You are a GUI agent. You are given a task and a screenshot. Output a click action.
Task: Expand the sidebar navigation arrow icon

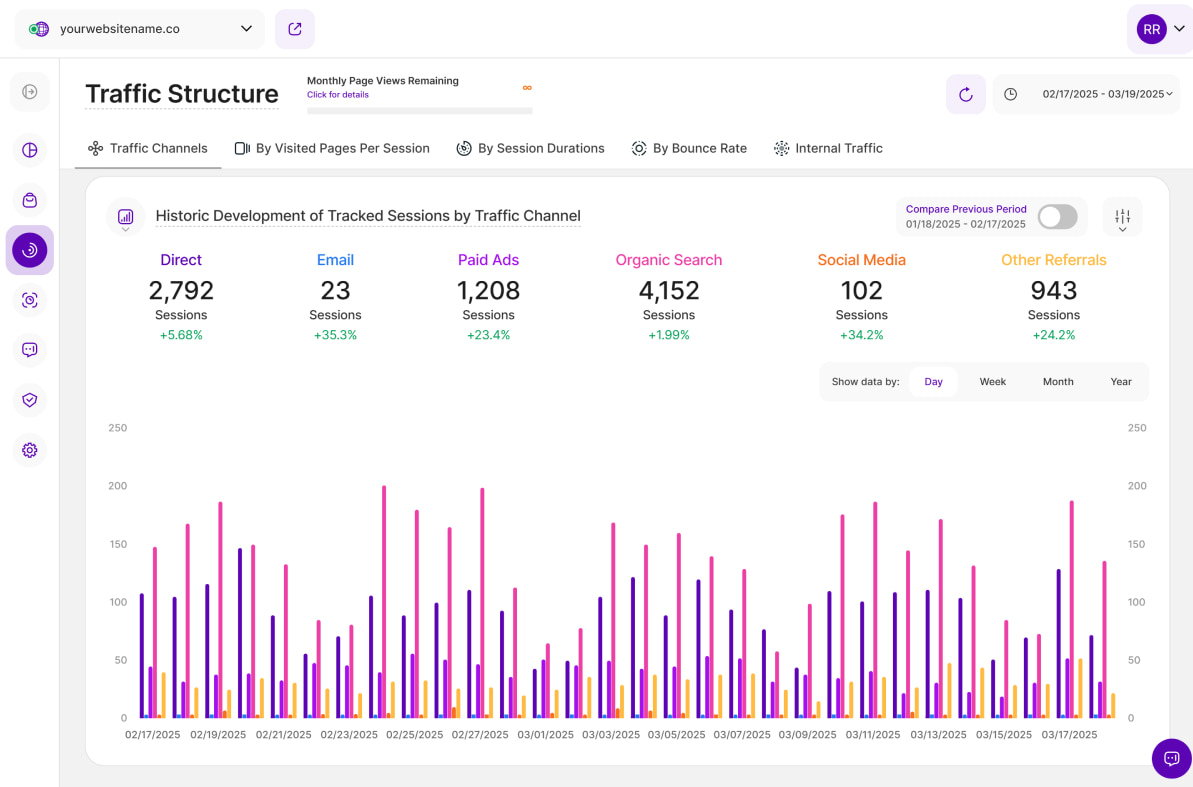point(30,92)
